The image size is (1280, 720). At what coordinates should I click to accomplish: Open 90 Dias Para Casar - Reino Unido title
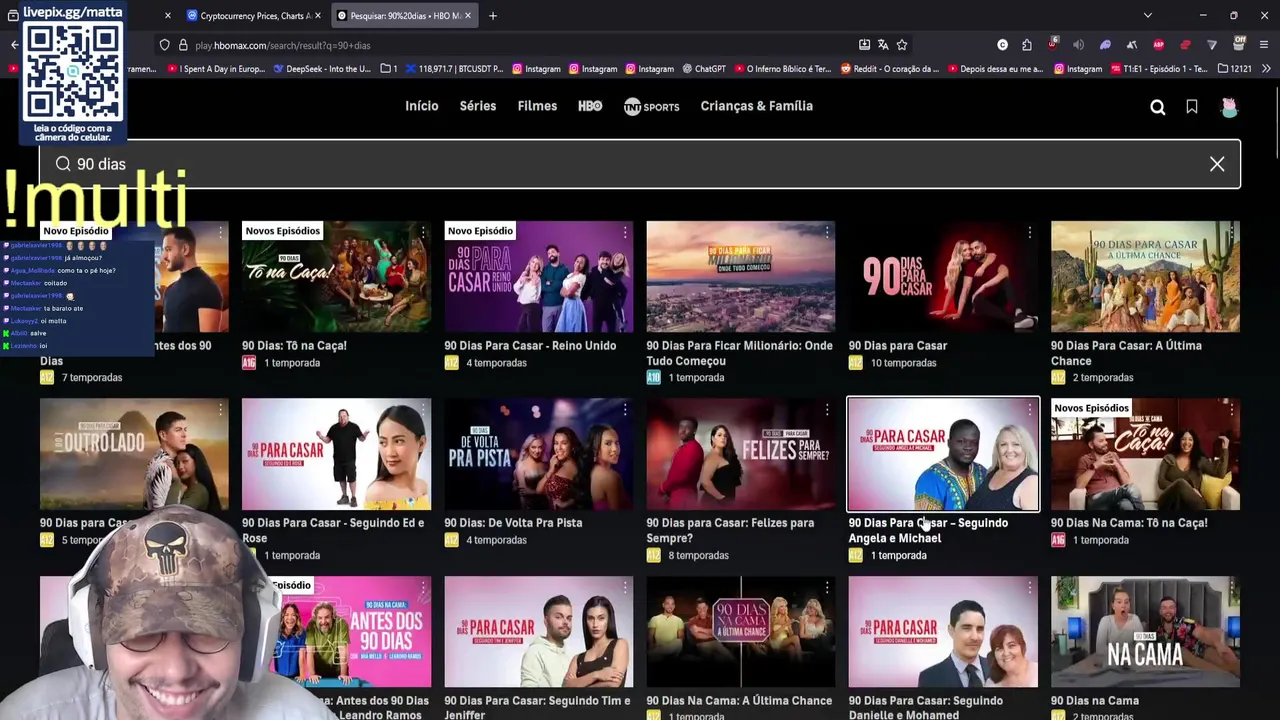[530, 346]
